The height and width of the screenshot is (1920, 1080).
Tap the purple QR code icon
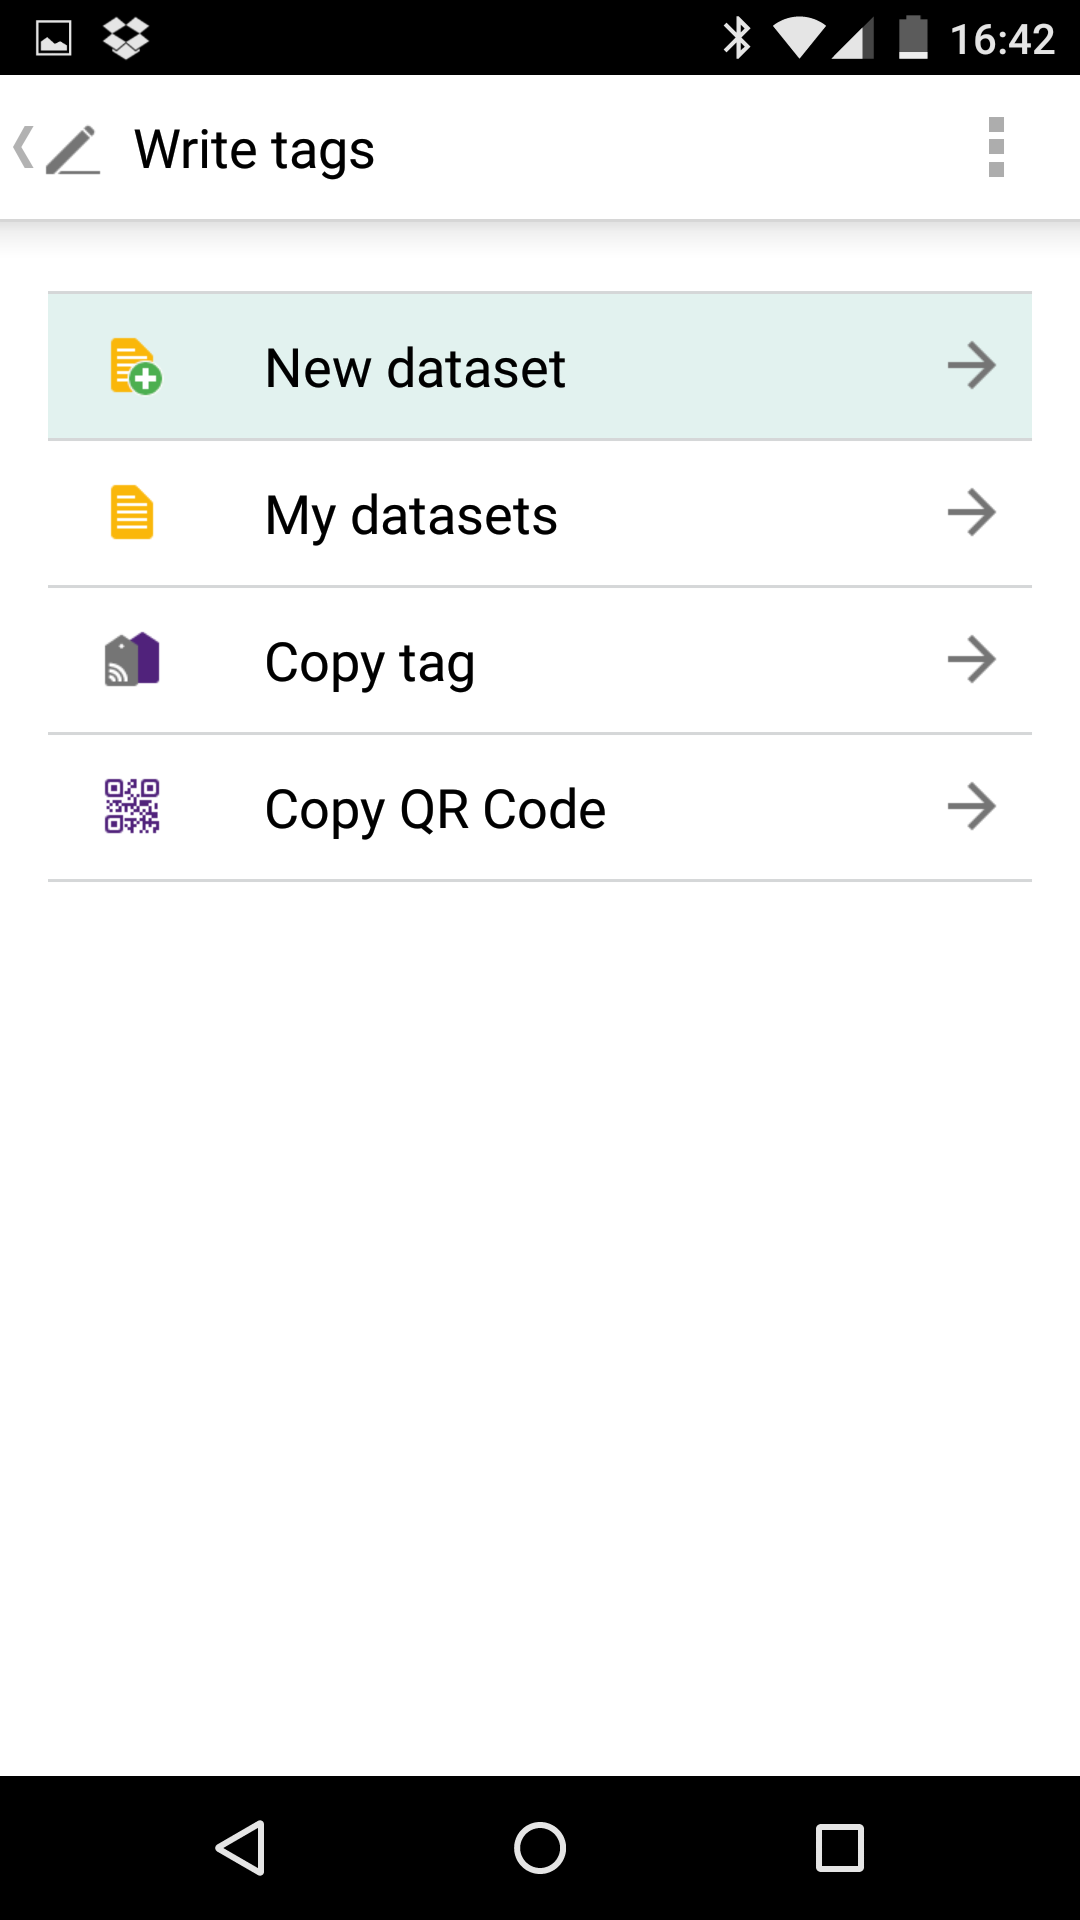point(132,806)
